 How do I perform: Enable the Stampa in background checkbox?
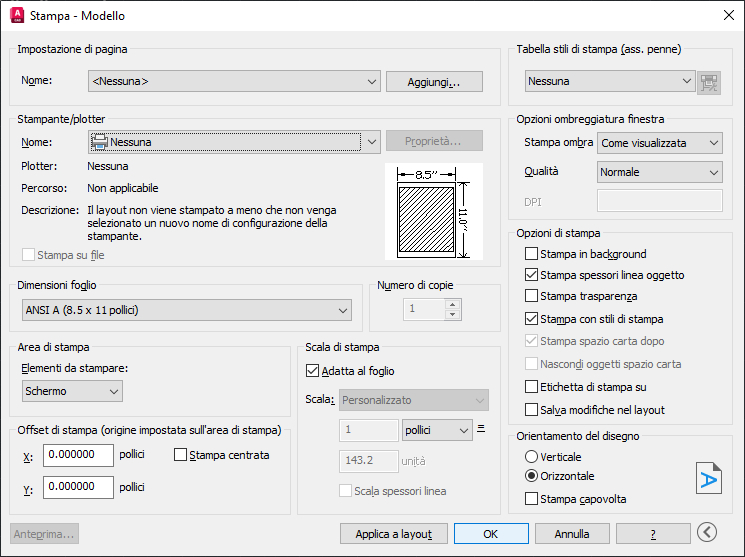pyautogui.click(x=532, y=254)
